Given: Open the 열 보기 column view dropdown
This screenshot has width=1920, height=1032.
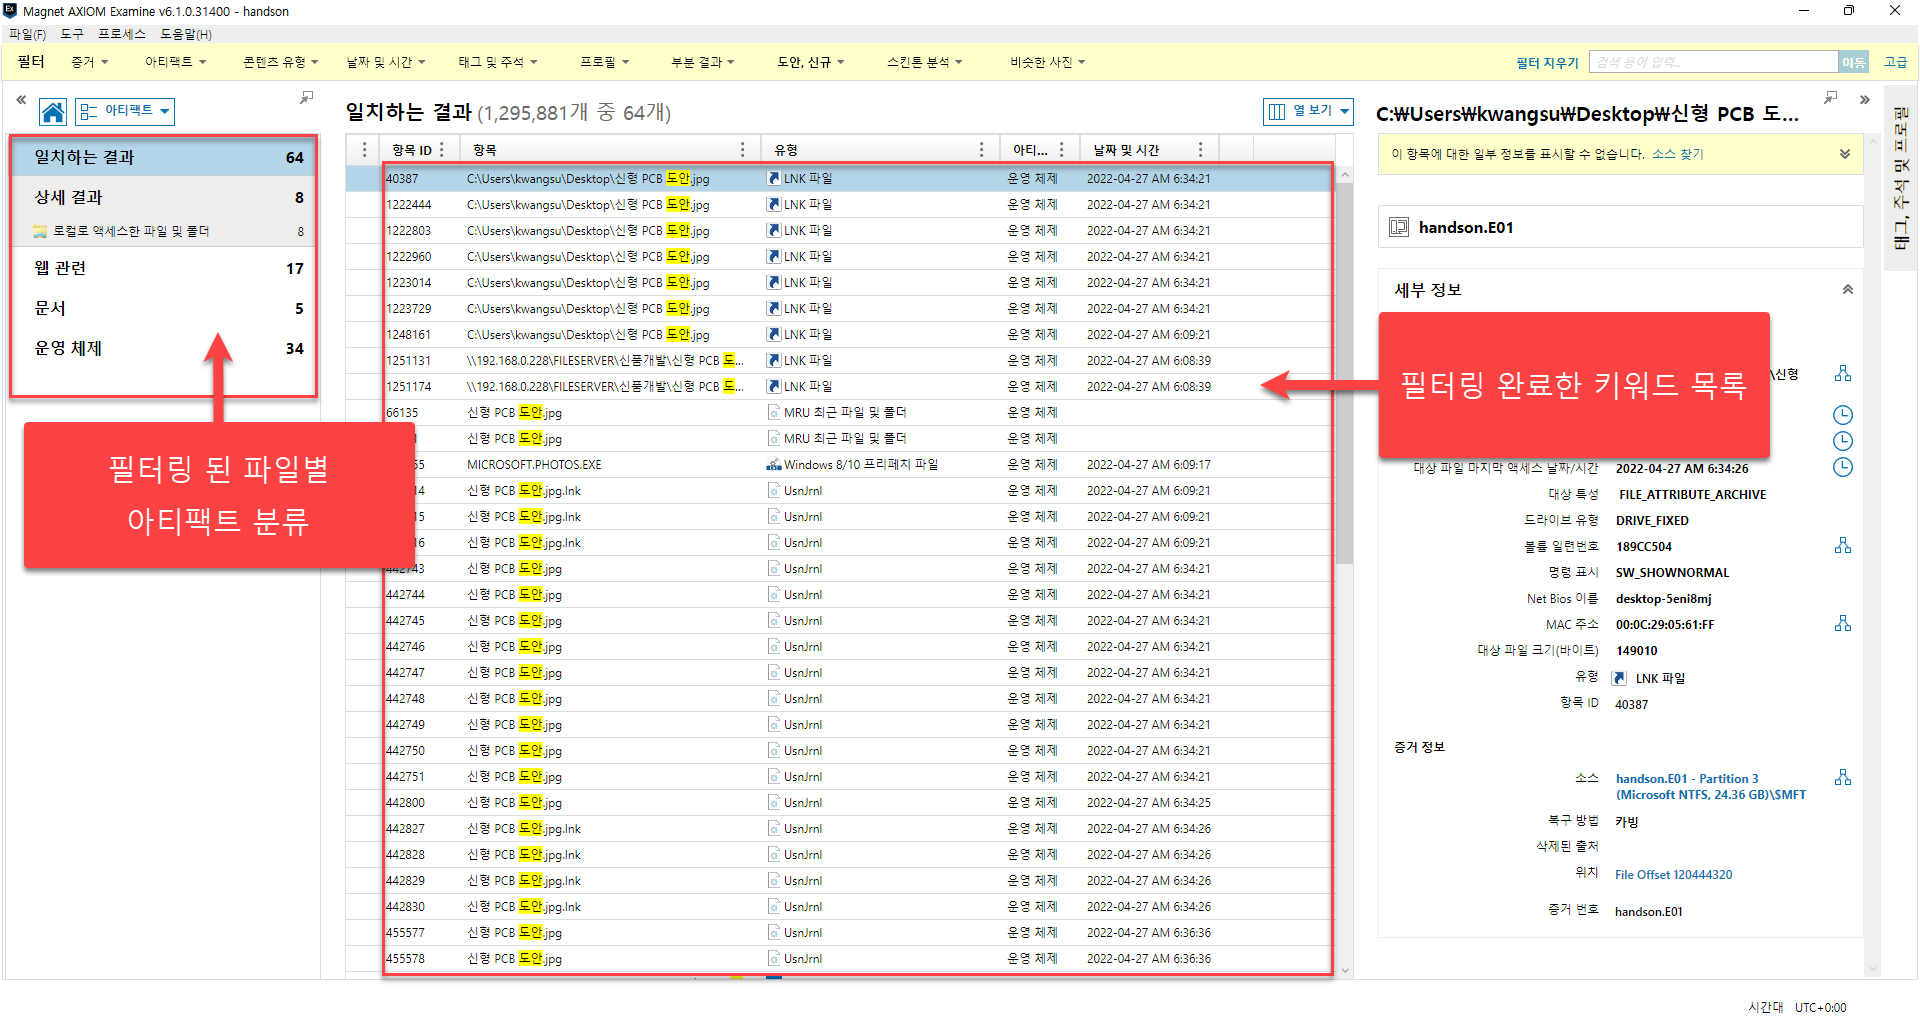Looking at the screenshot, I should (1308, 111).
